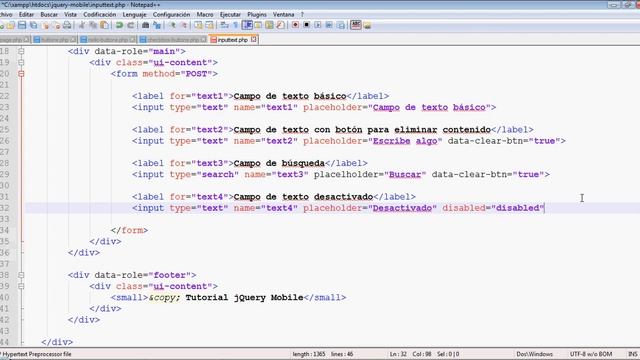Open the Replace dialog from the toolbar icon

[x=157, y=25]
